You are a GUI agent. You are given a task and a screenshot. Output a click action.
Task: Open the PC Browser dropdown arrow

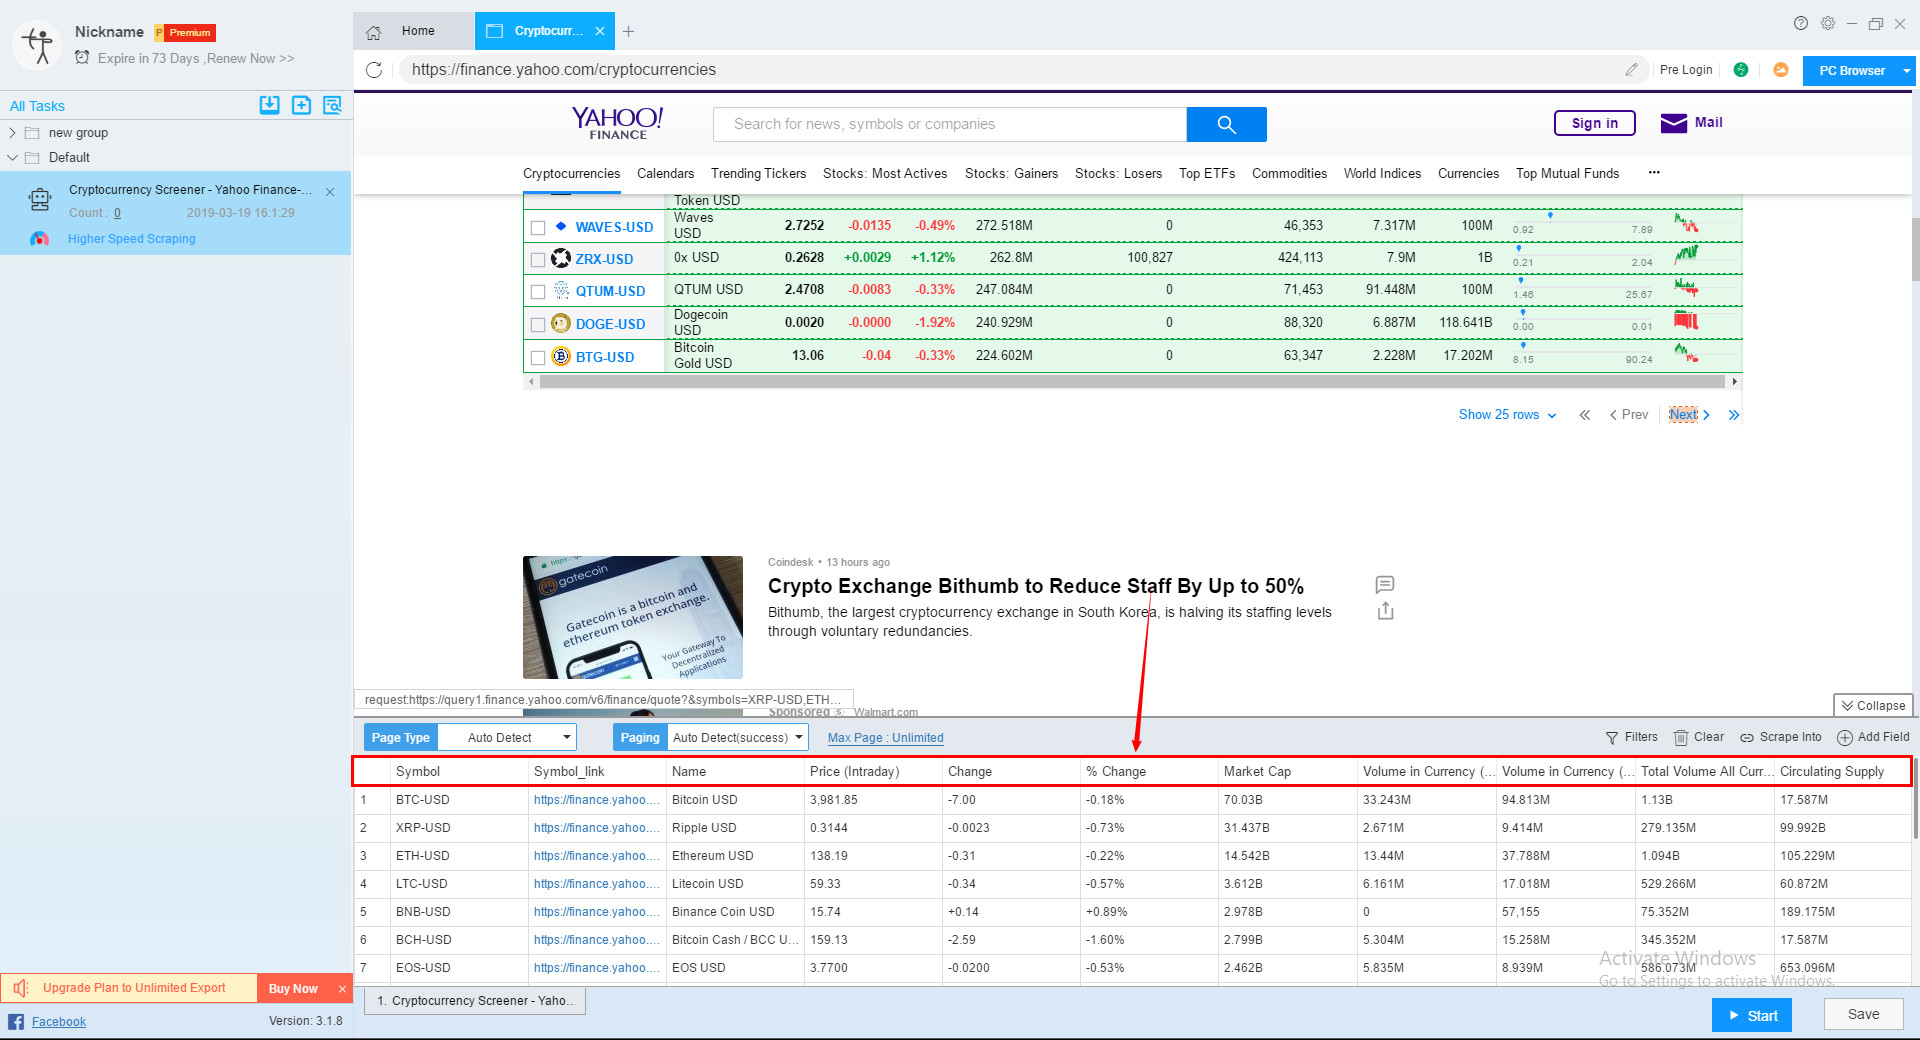pos(1907,71)
